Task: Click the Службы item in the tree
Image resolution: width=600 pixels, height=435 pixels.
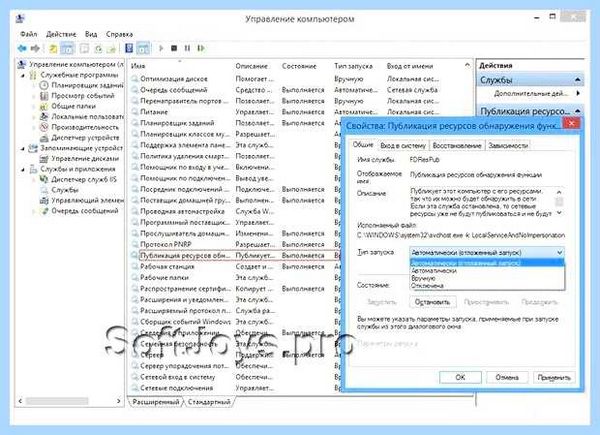Action: [65, 190]
